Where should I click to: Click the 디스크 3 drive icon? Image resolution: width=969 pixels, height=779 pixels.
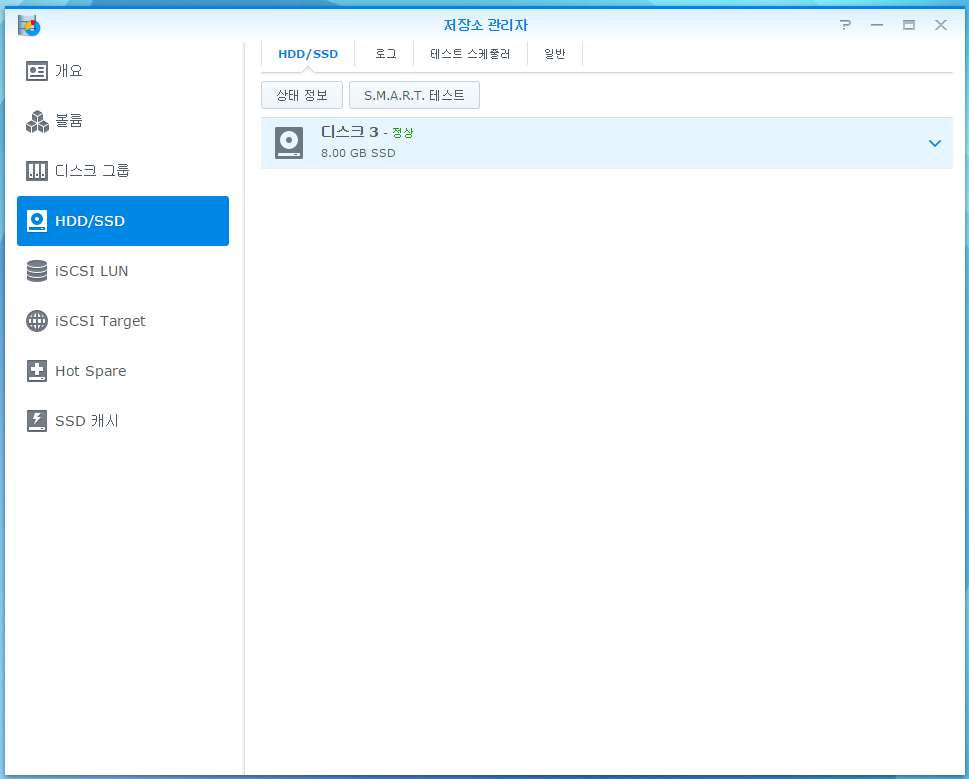(289, 143)
